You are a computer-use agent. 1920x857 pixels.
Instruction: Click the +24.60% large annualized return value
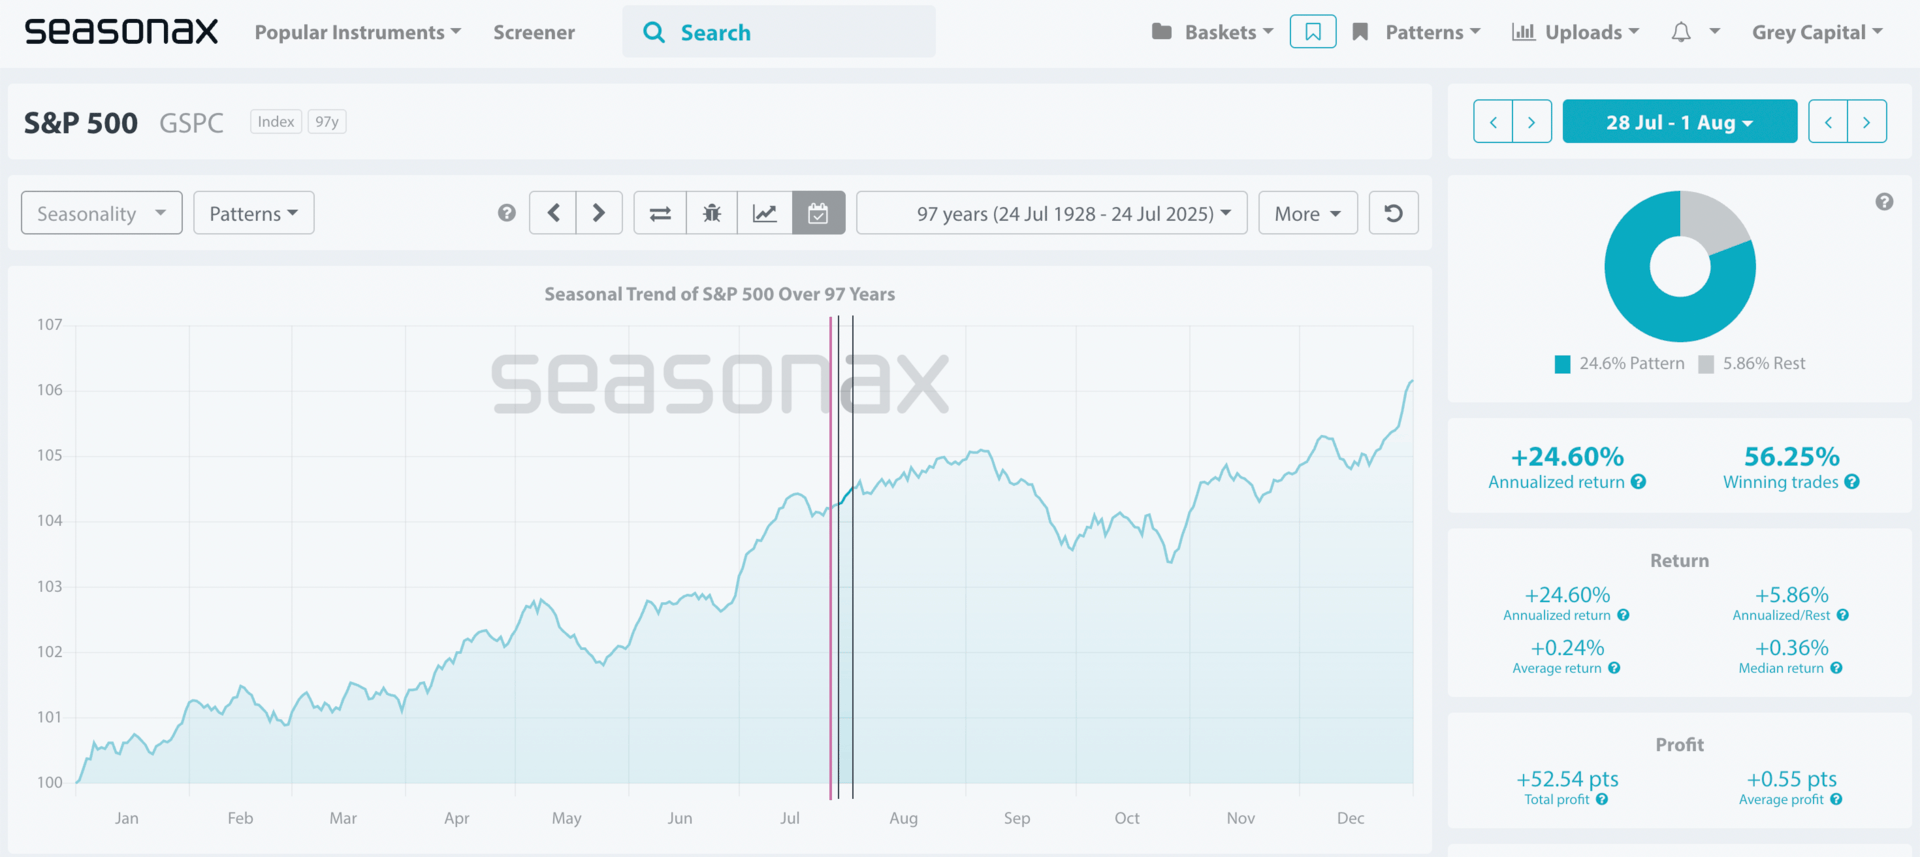[1567, 457]
